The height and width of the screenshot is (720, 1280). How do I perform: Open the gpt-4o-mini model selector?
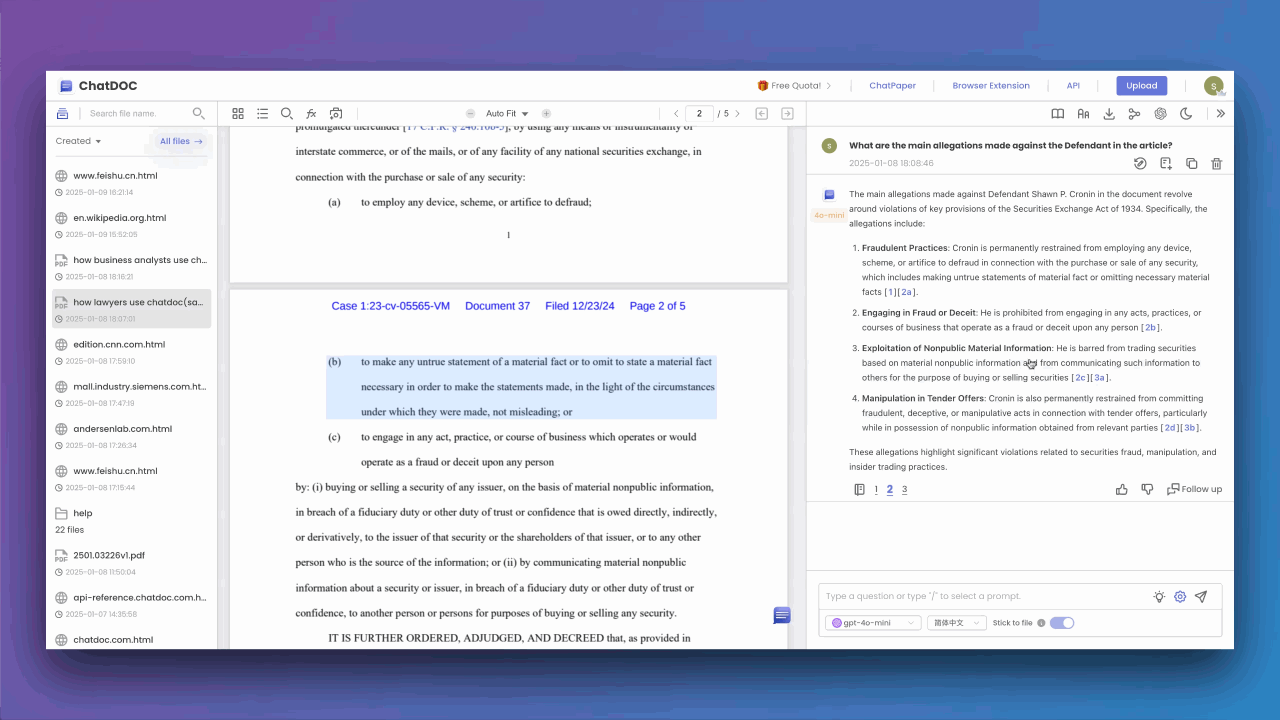872,622
